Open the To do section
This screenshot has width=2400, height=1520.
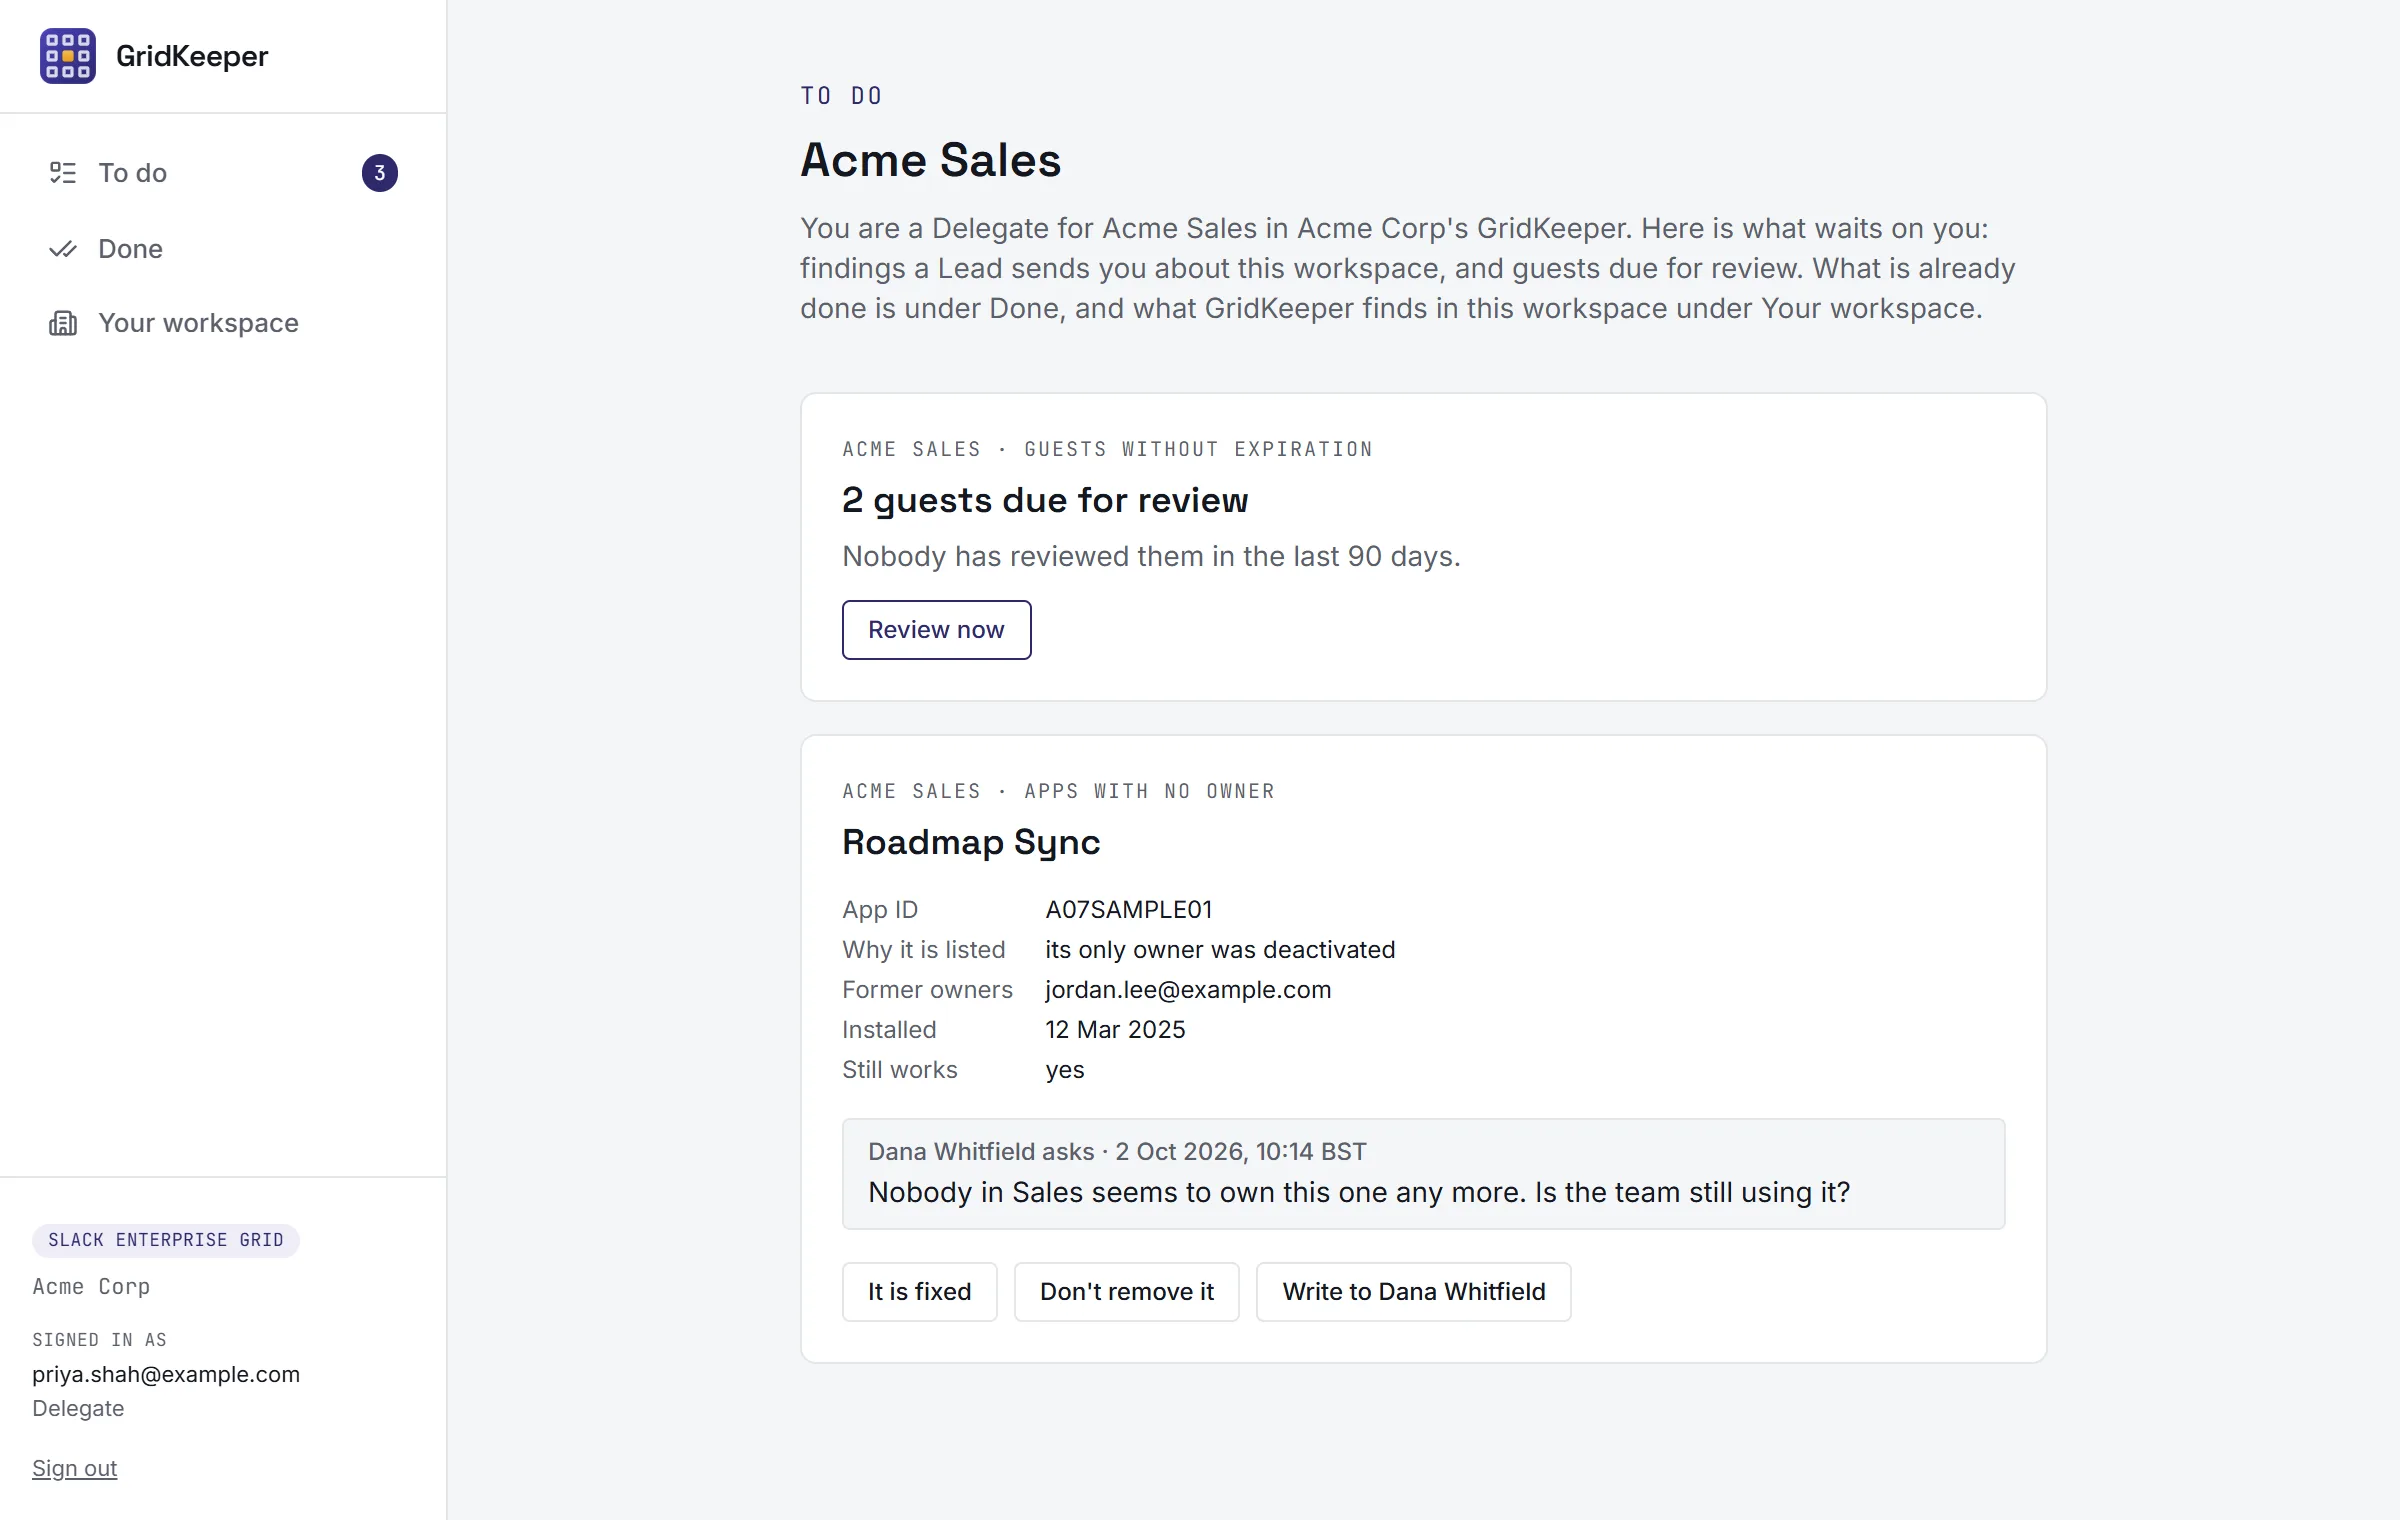coord(223,173)
